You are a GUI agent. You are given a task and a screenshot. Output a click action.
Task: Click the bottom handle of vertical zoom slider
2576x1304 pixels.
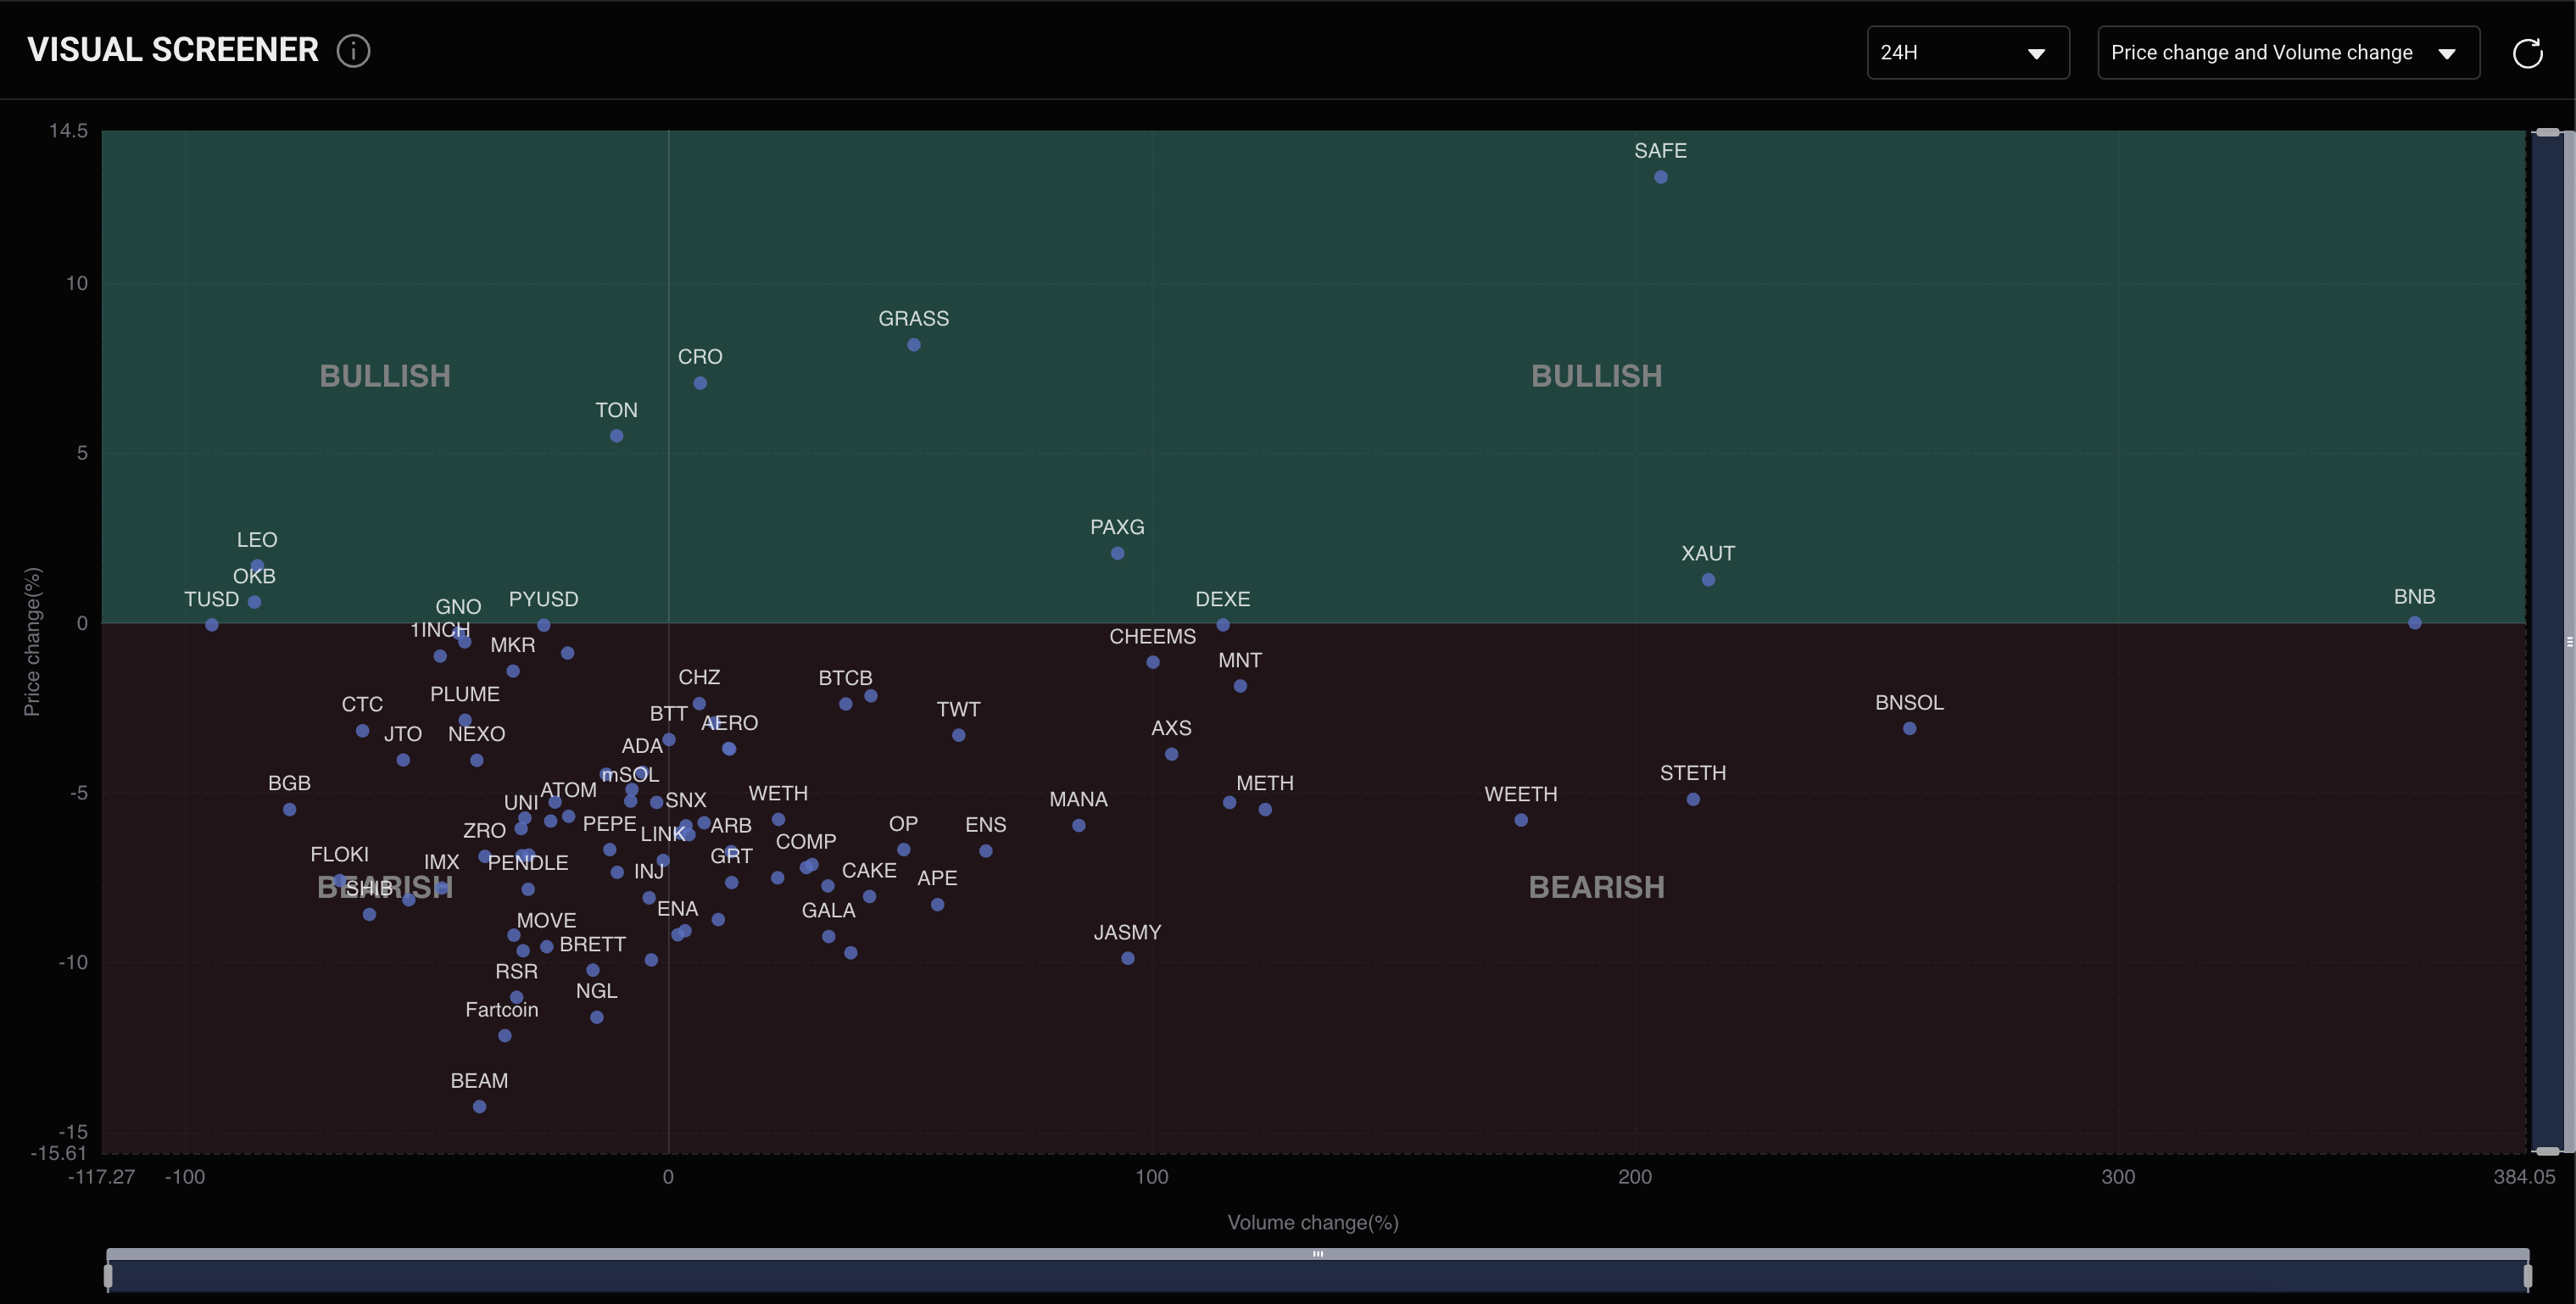tap(2547, 1151)
